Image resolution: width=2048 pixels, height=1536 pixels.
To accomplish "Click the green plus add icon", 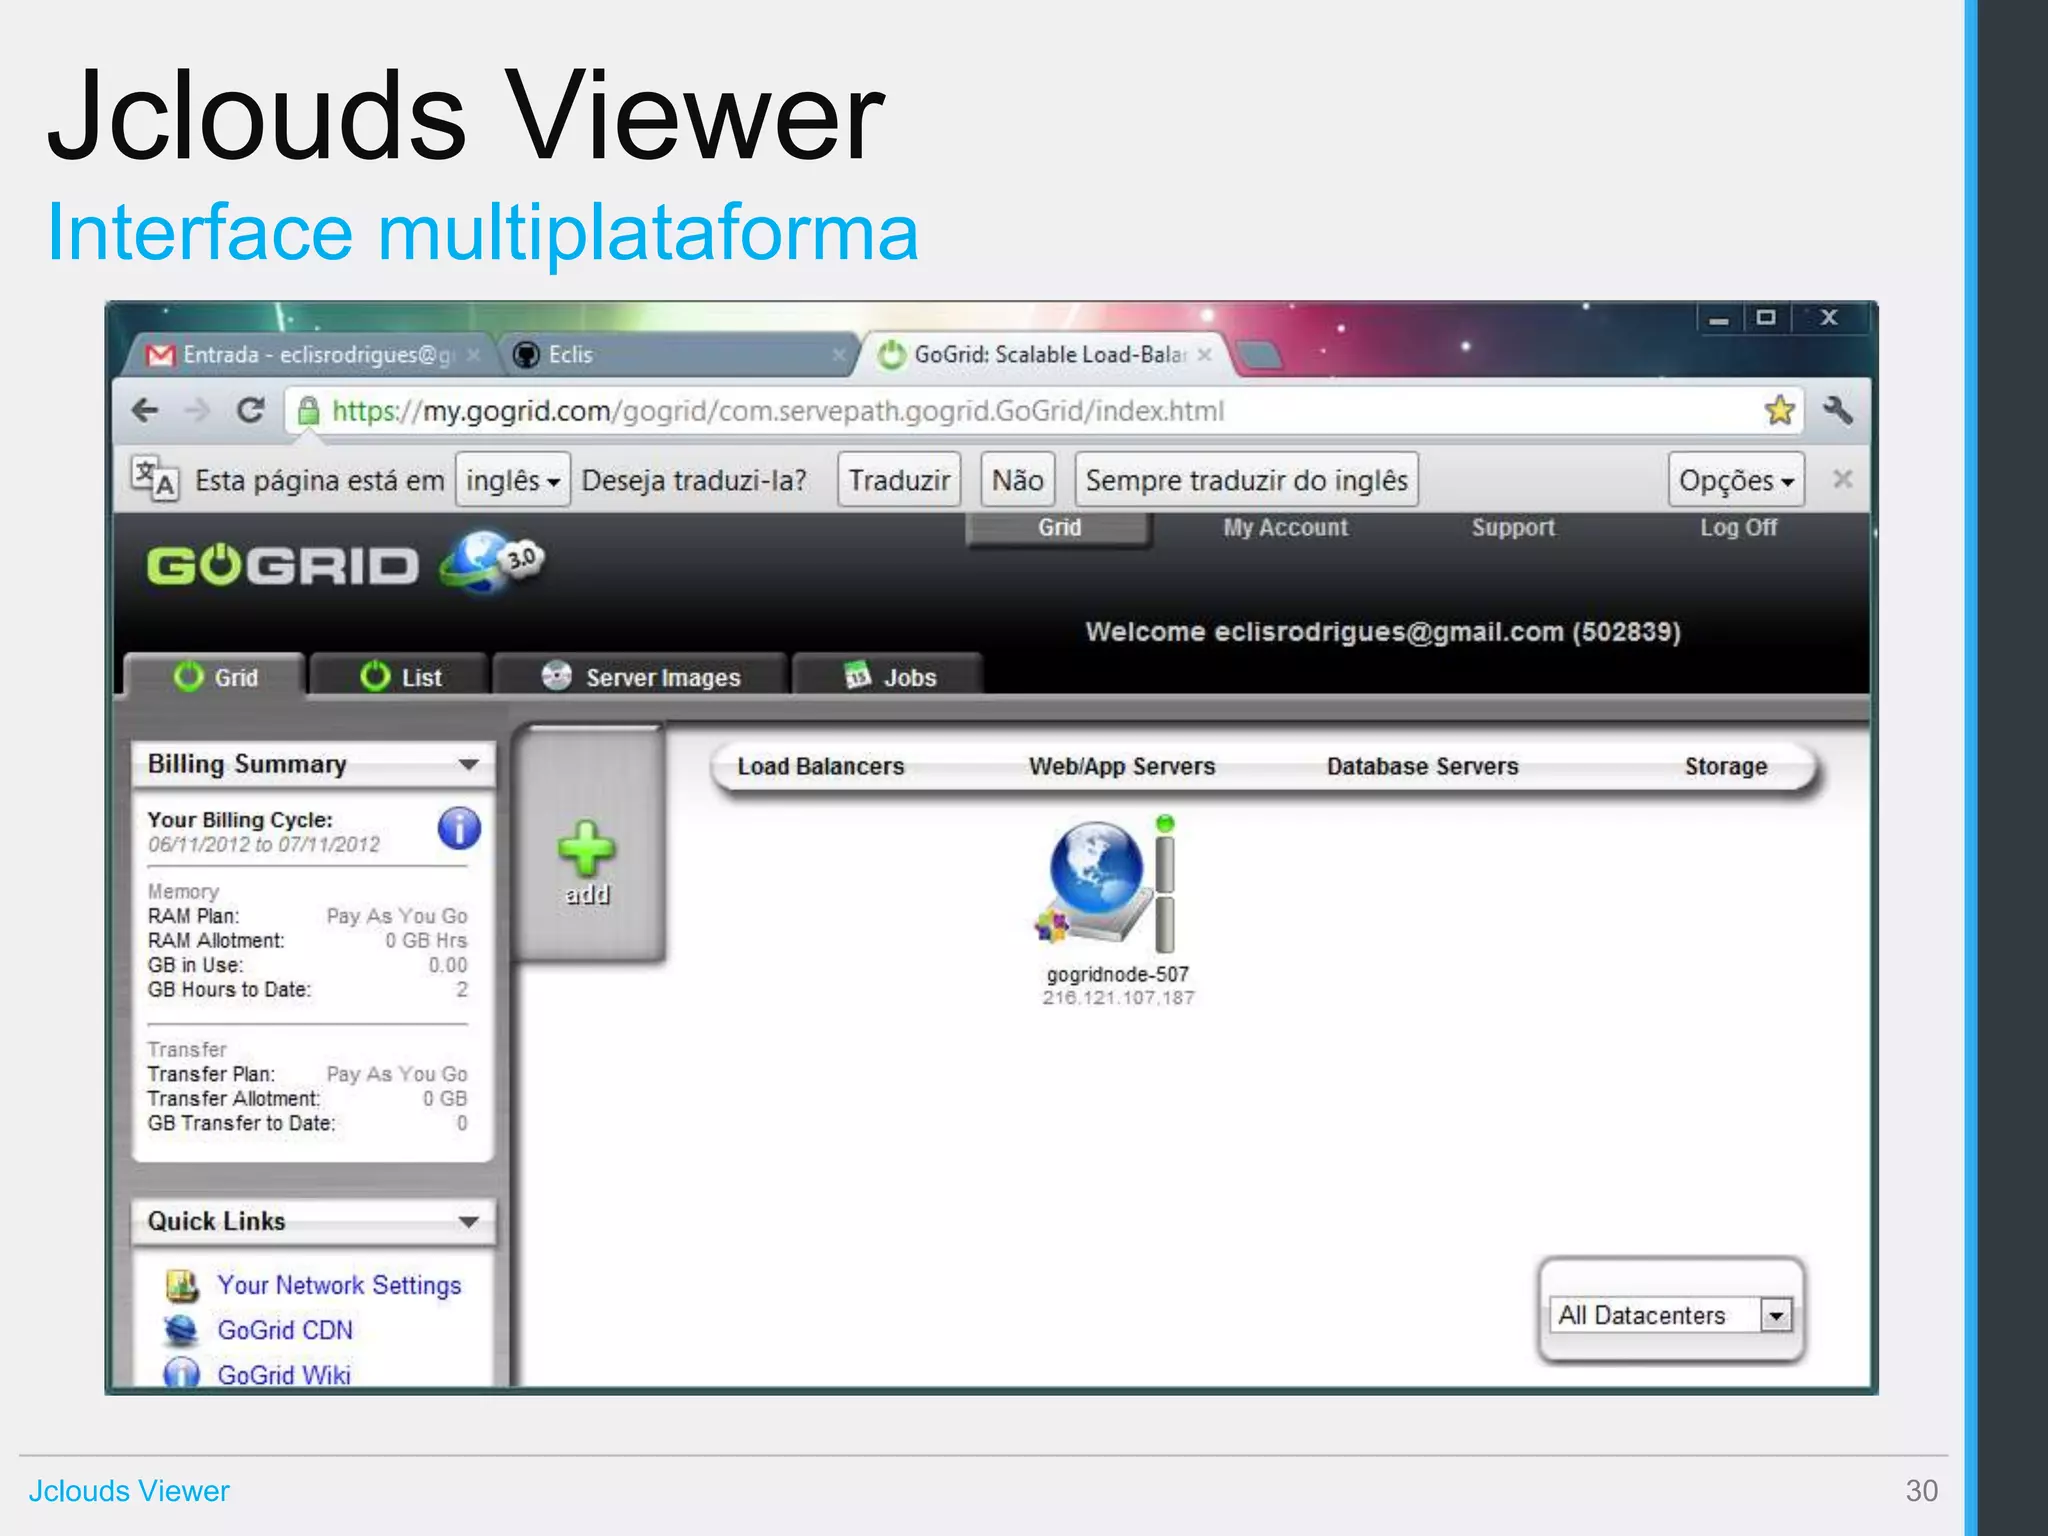I will click(586, 849).
